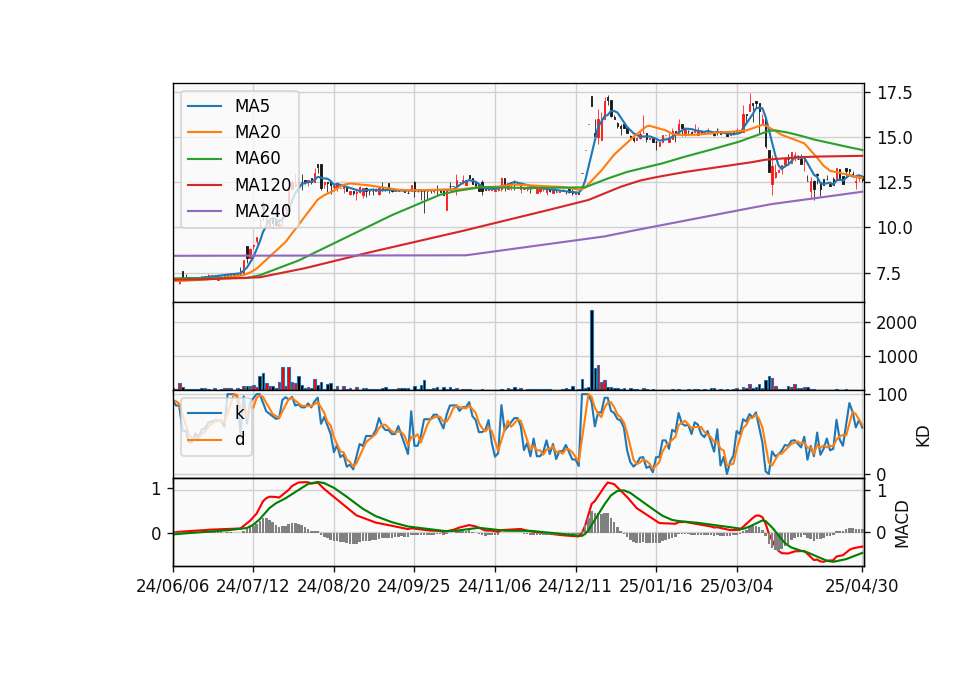Click the 24/09/25 date axis label
The image size is (960, 690).
pyautogui.click(x=413, y=586)
